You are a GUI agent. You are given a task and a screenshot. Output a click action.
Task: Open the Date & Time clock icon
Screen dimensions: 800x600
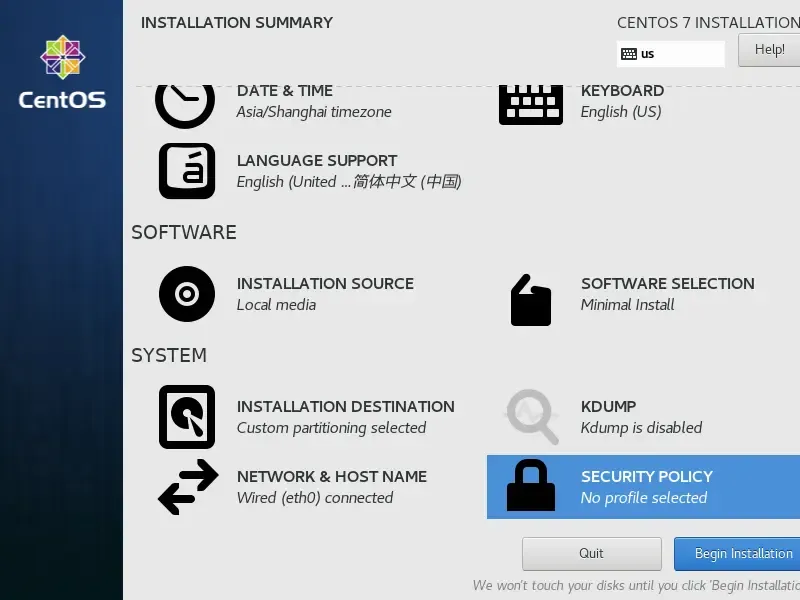click(x=185, y=106)
